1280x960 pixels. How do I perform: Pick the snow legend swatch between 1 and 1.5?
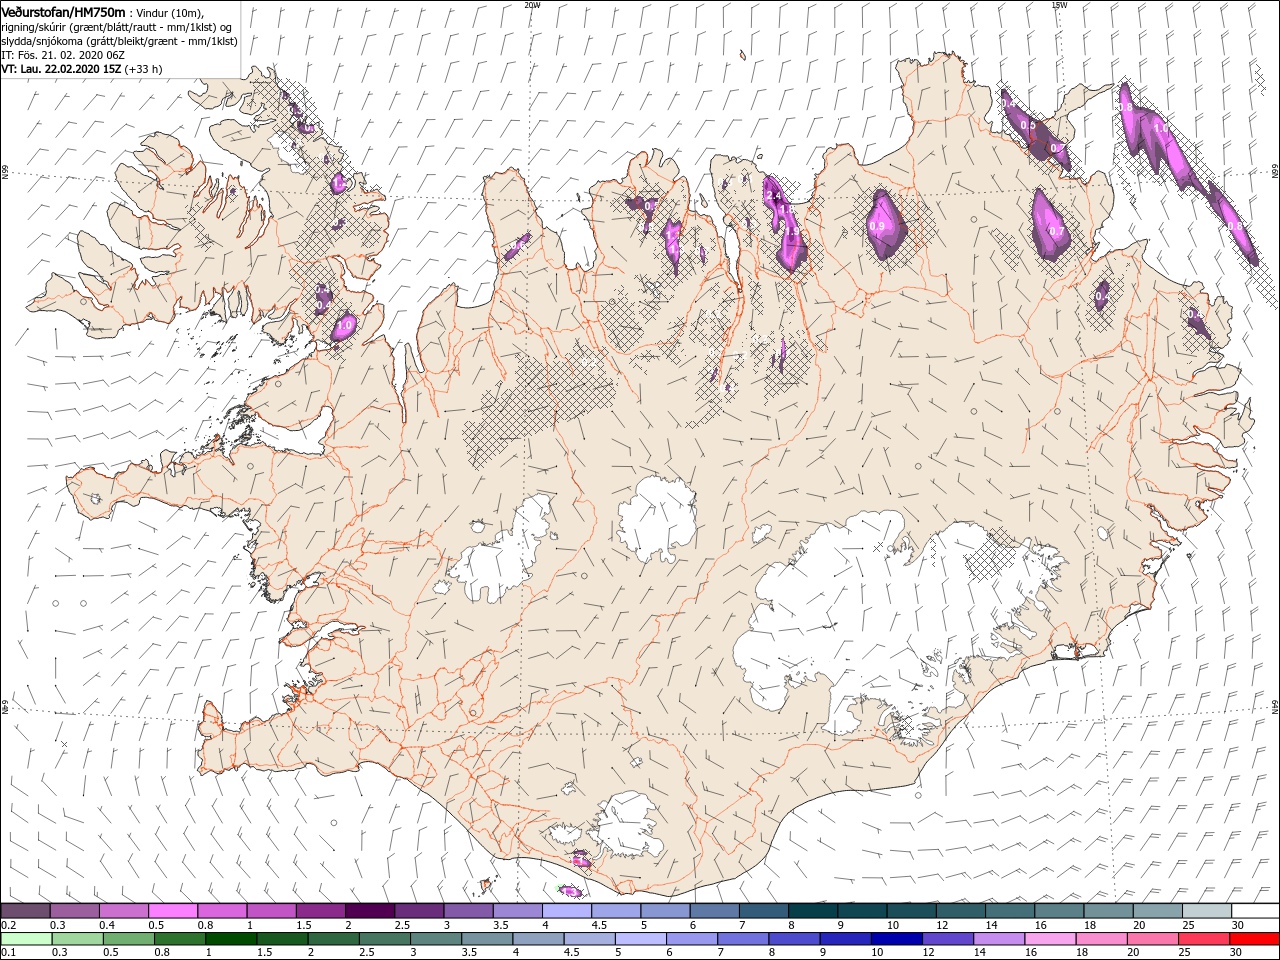pos(271,910)
